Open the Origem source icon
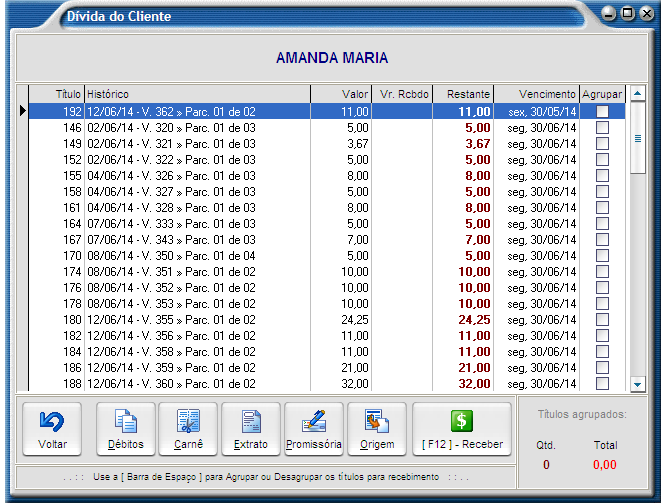The height and width of the screenshot is (503, 667). point(376,421)
